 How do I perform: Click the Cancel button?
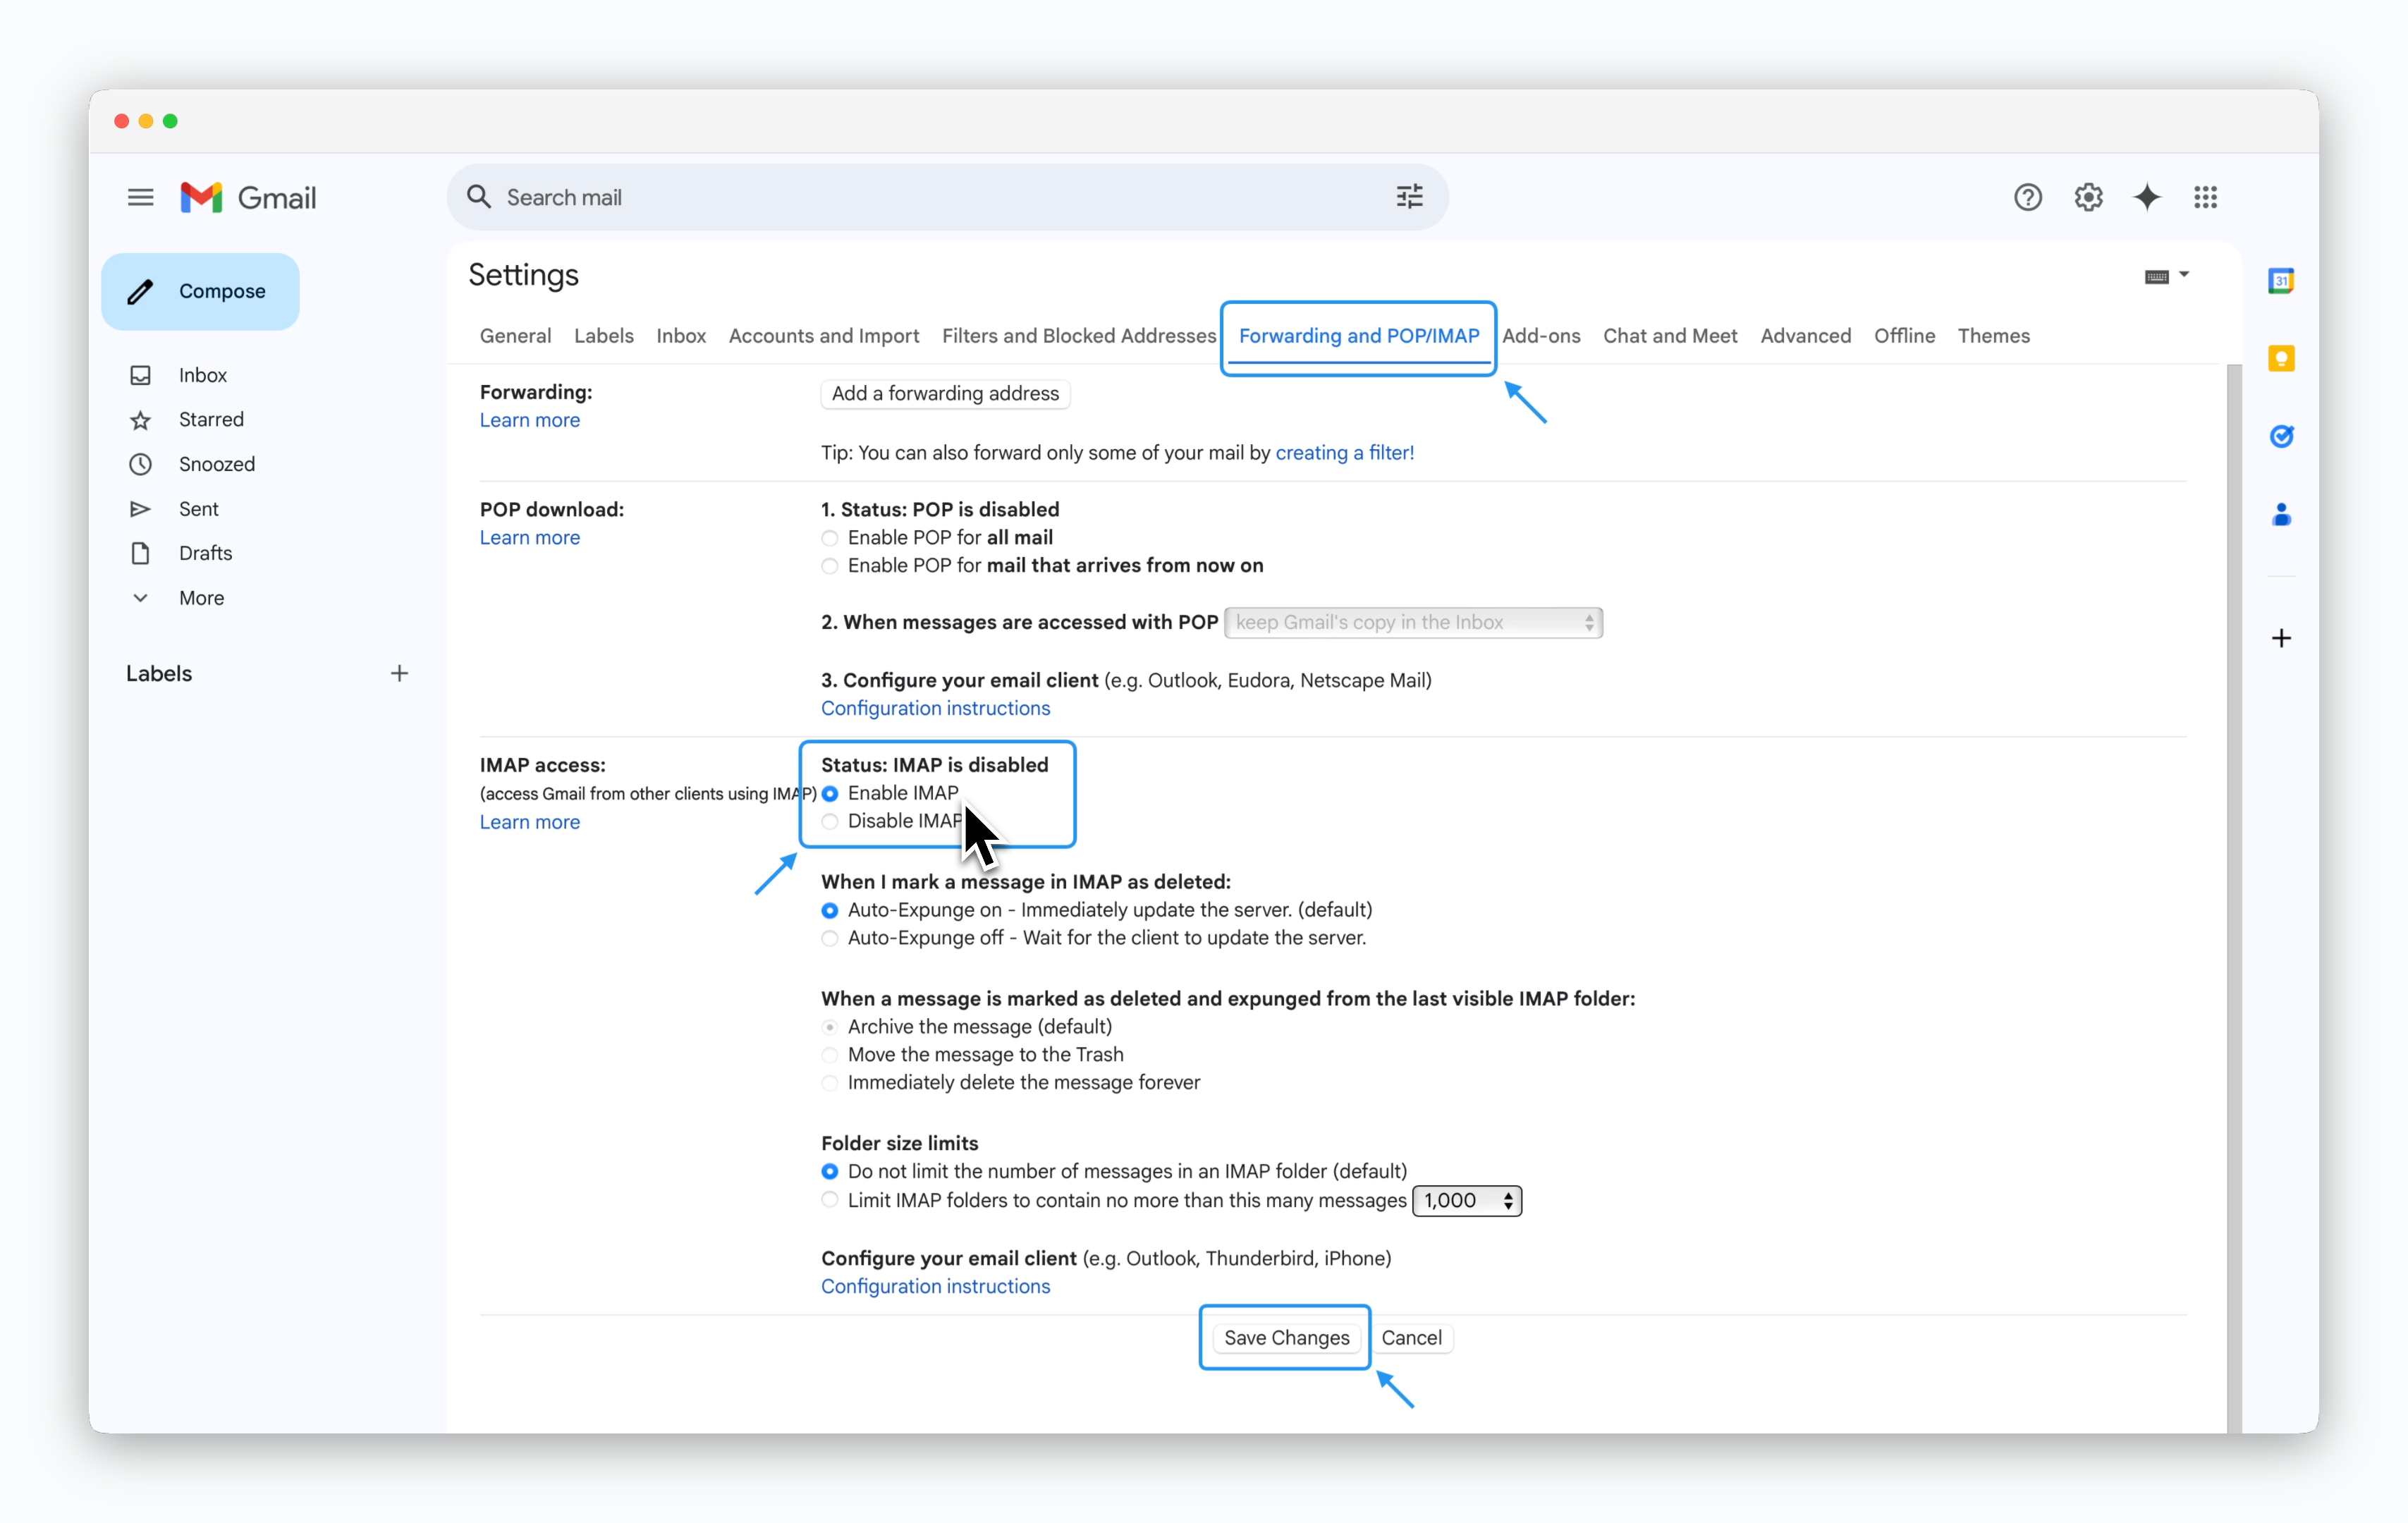pos(1411,1338)
